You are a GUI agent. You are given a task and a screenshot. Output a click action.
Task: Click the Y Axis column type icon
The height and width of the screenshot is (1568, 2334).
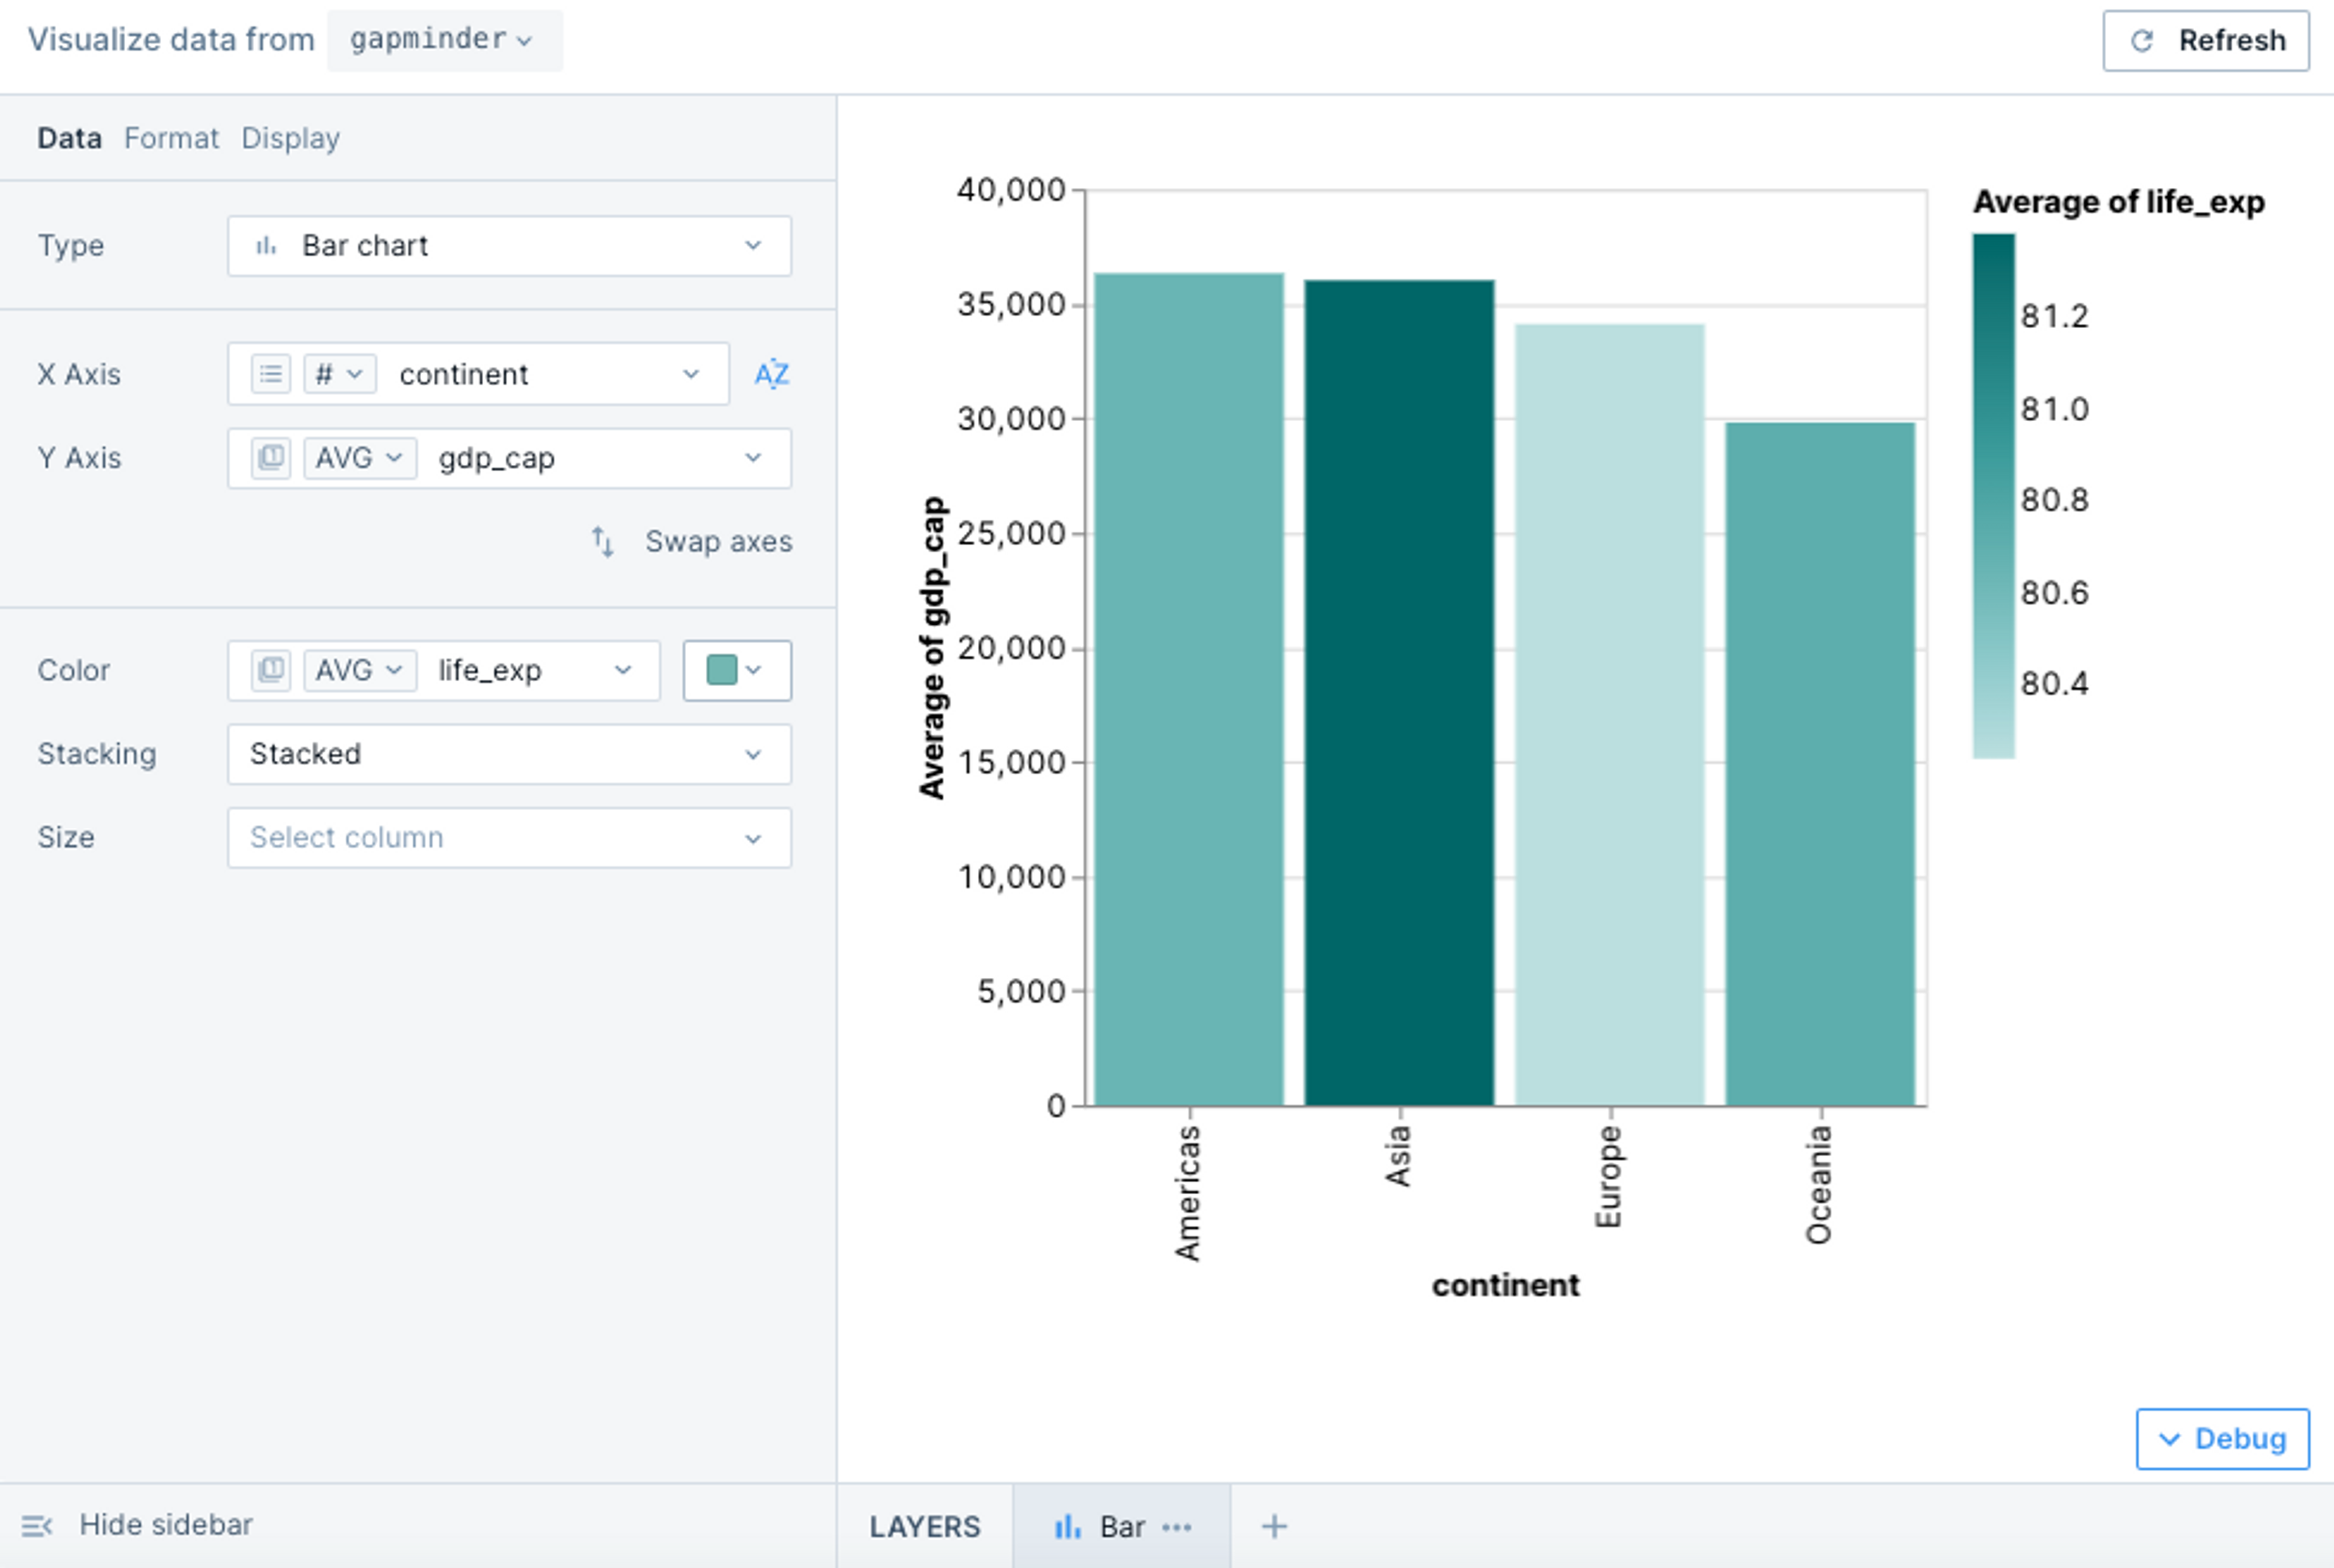point(270,458)
